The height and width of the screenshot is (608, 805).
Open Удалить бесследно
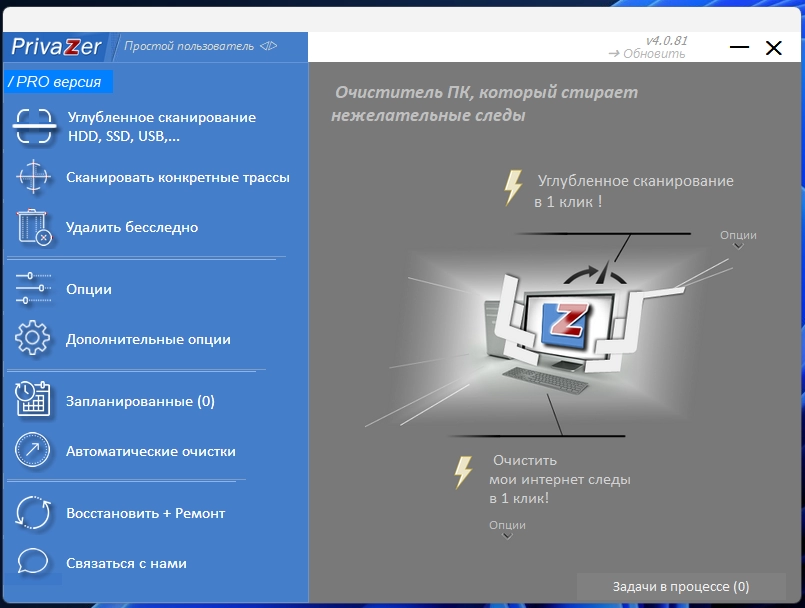(x=132, y=227)
